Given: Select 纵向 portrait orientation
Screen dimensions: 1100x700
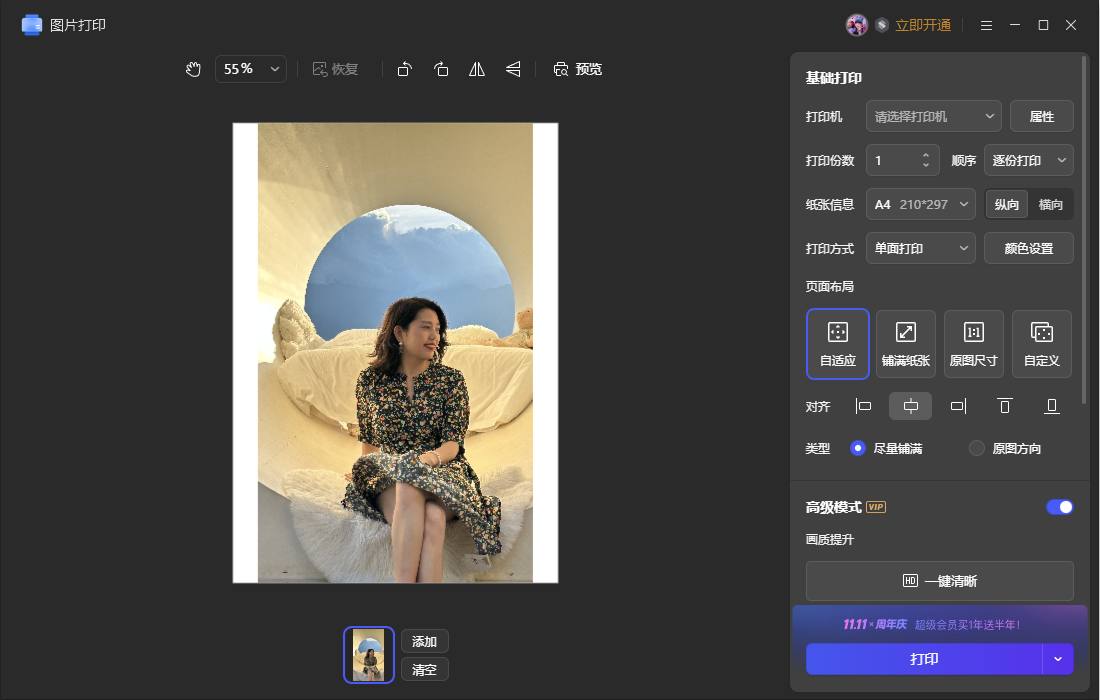Looking at the screenshot, I should point(1007,204).
